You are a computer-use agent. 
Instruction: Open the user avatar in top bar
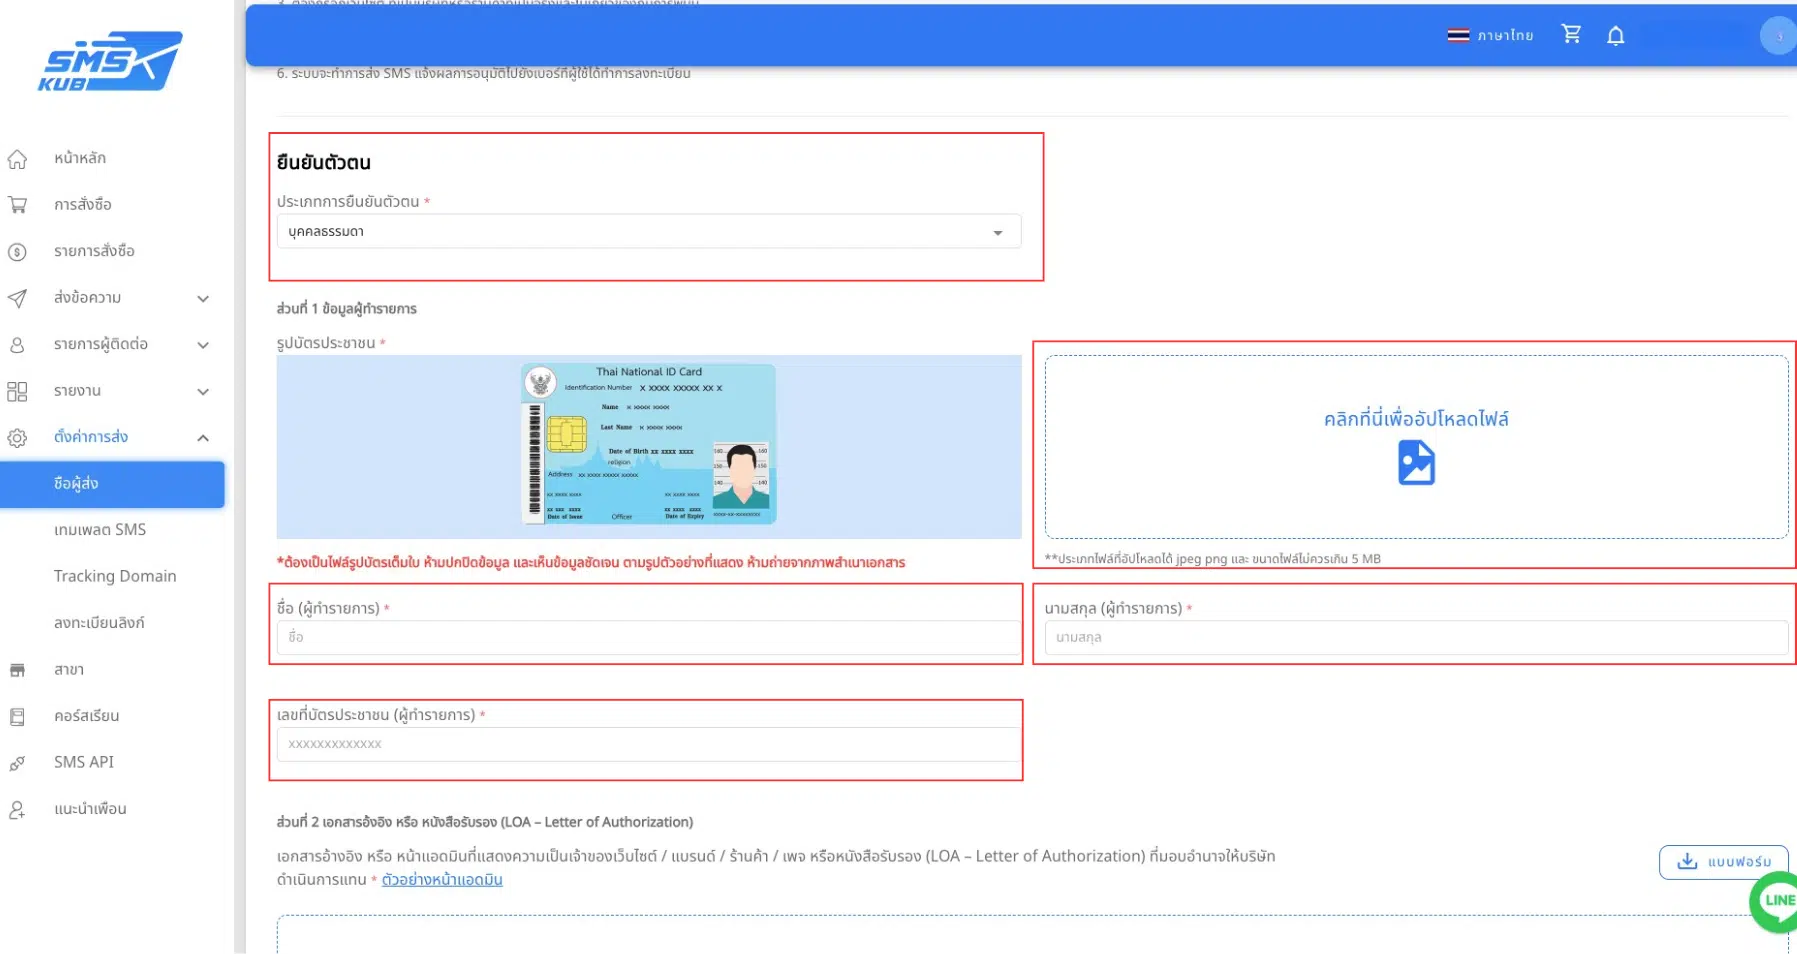pyautogui.click(x=1778, y=36)
